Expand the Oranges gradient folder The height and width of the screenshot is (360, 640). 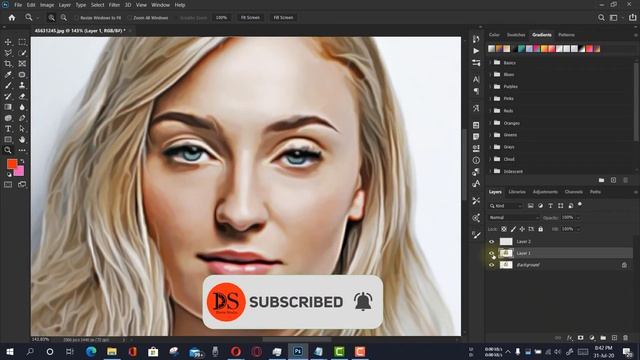[490, 123]
